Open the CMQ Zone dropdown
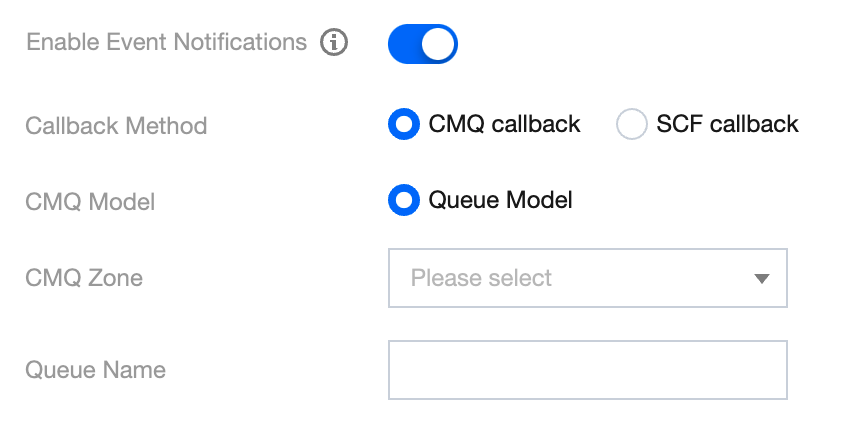Screen dimensions: 862x428 click(x=587, y=278)
